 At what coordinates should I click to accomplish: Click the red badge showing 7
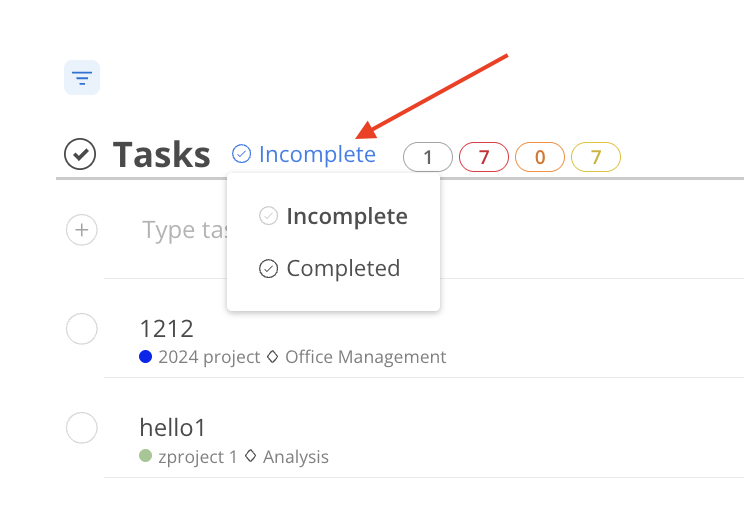click(x=484, y=157)
